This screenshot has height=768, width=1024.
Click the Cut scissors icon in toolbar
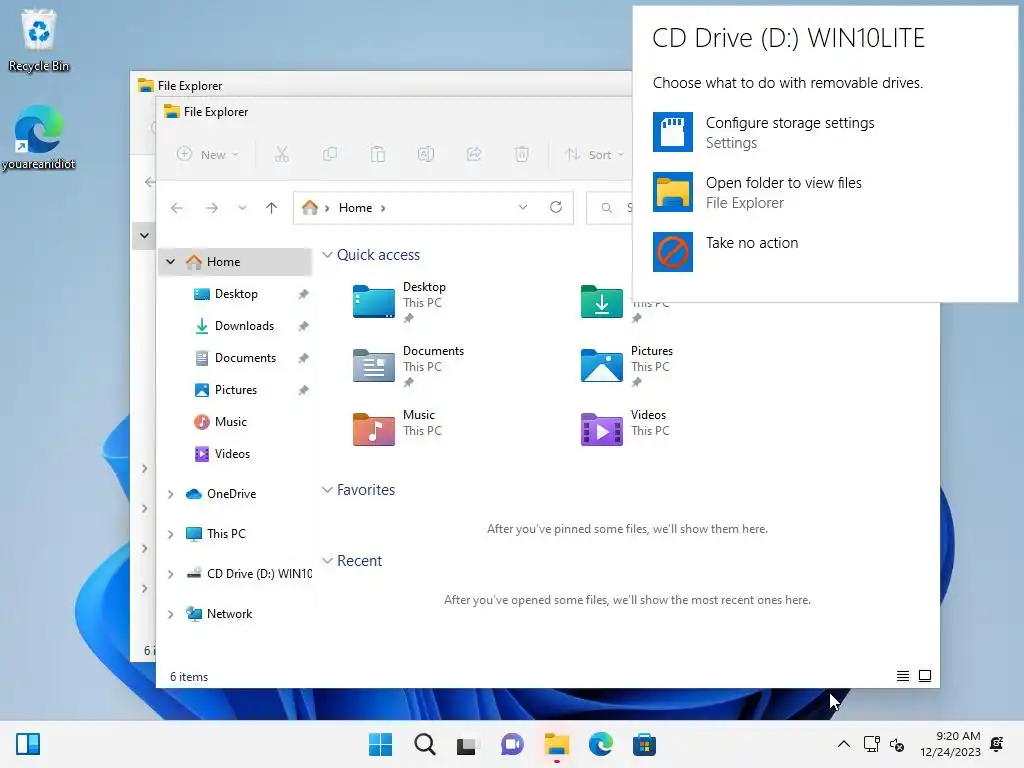point(281,155)
